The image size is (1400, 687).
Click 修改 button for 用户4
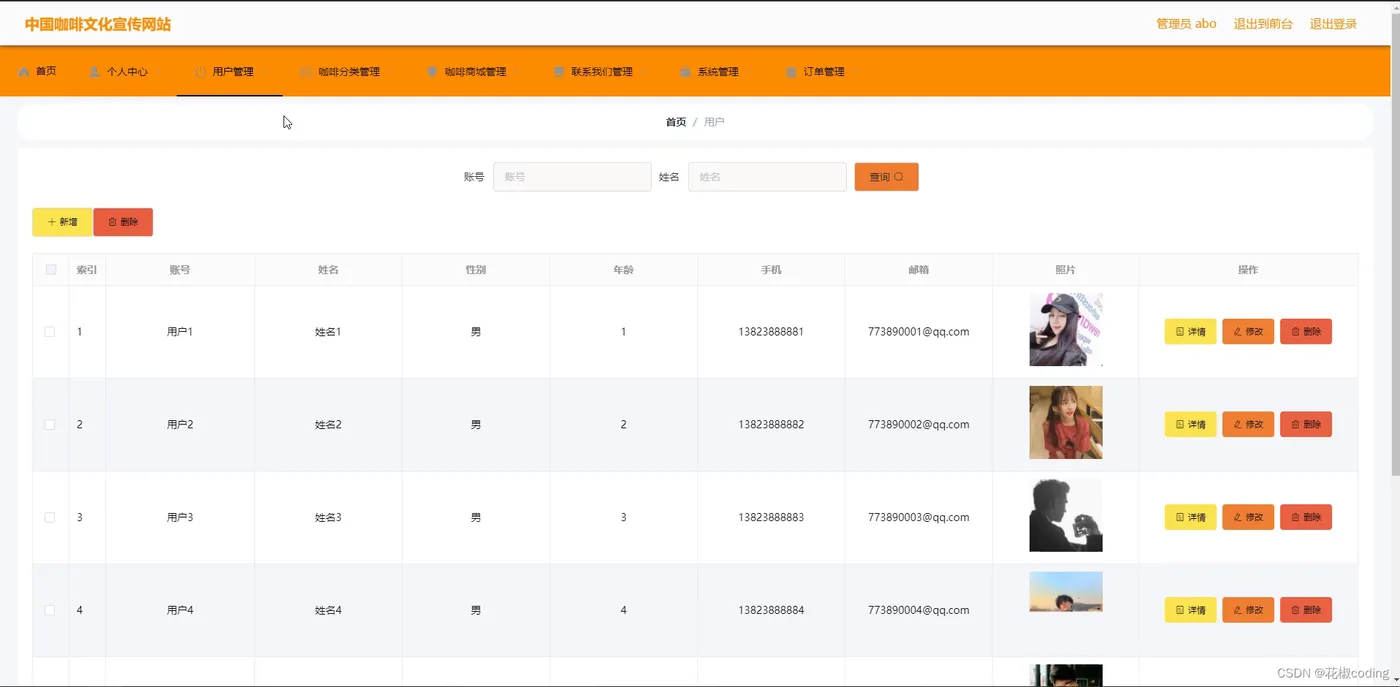pos(1248,610)
